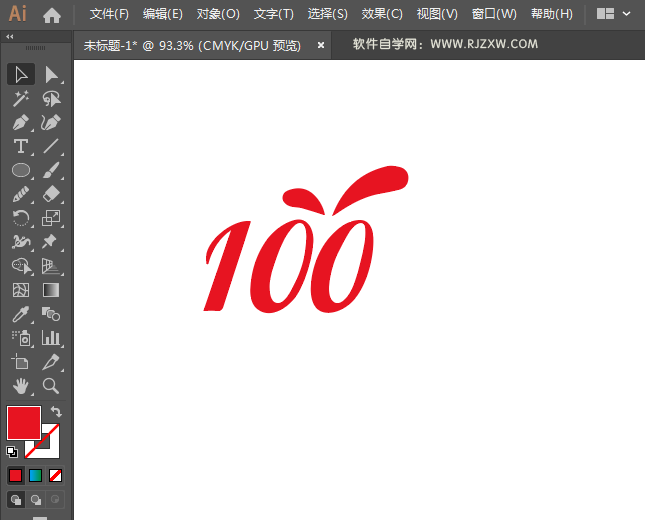Enable Draw Normal mode

point(16,500)
